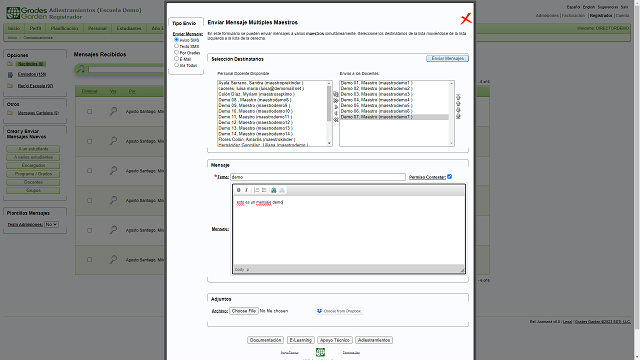640x360 pixels.
Task: Open the Texto Admisiones dropdown in the background sidebar
Action: (51, 224)
